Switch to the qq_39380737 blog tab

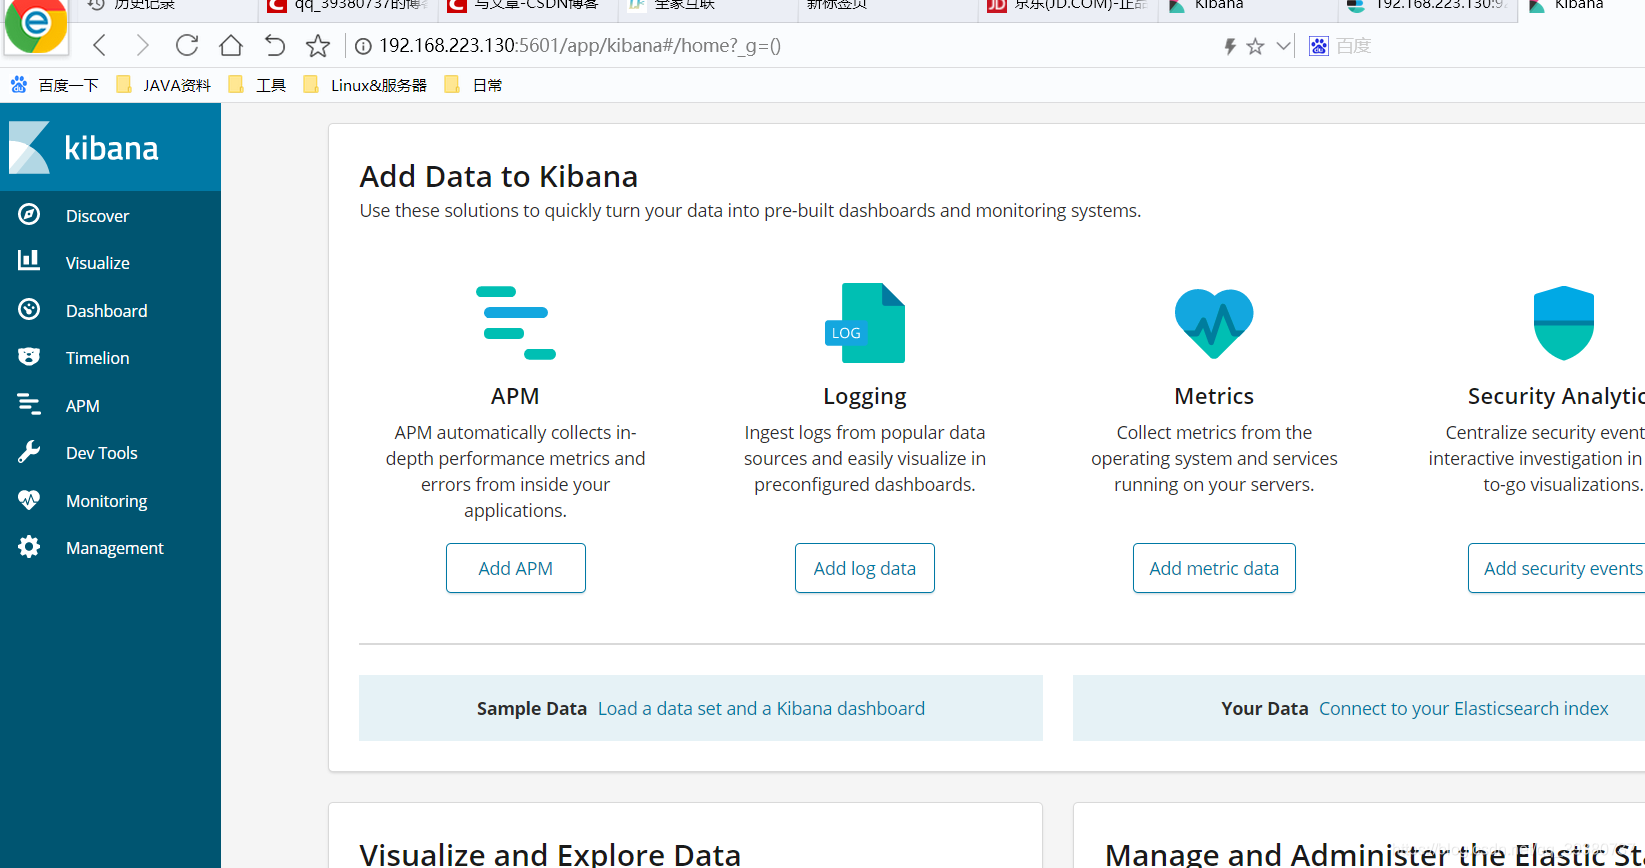coord(347,8)
